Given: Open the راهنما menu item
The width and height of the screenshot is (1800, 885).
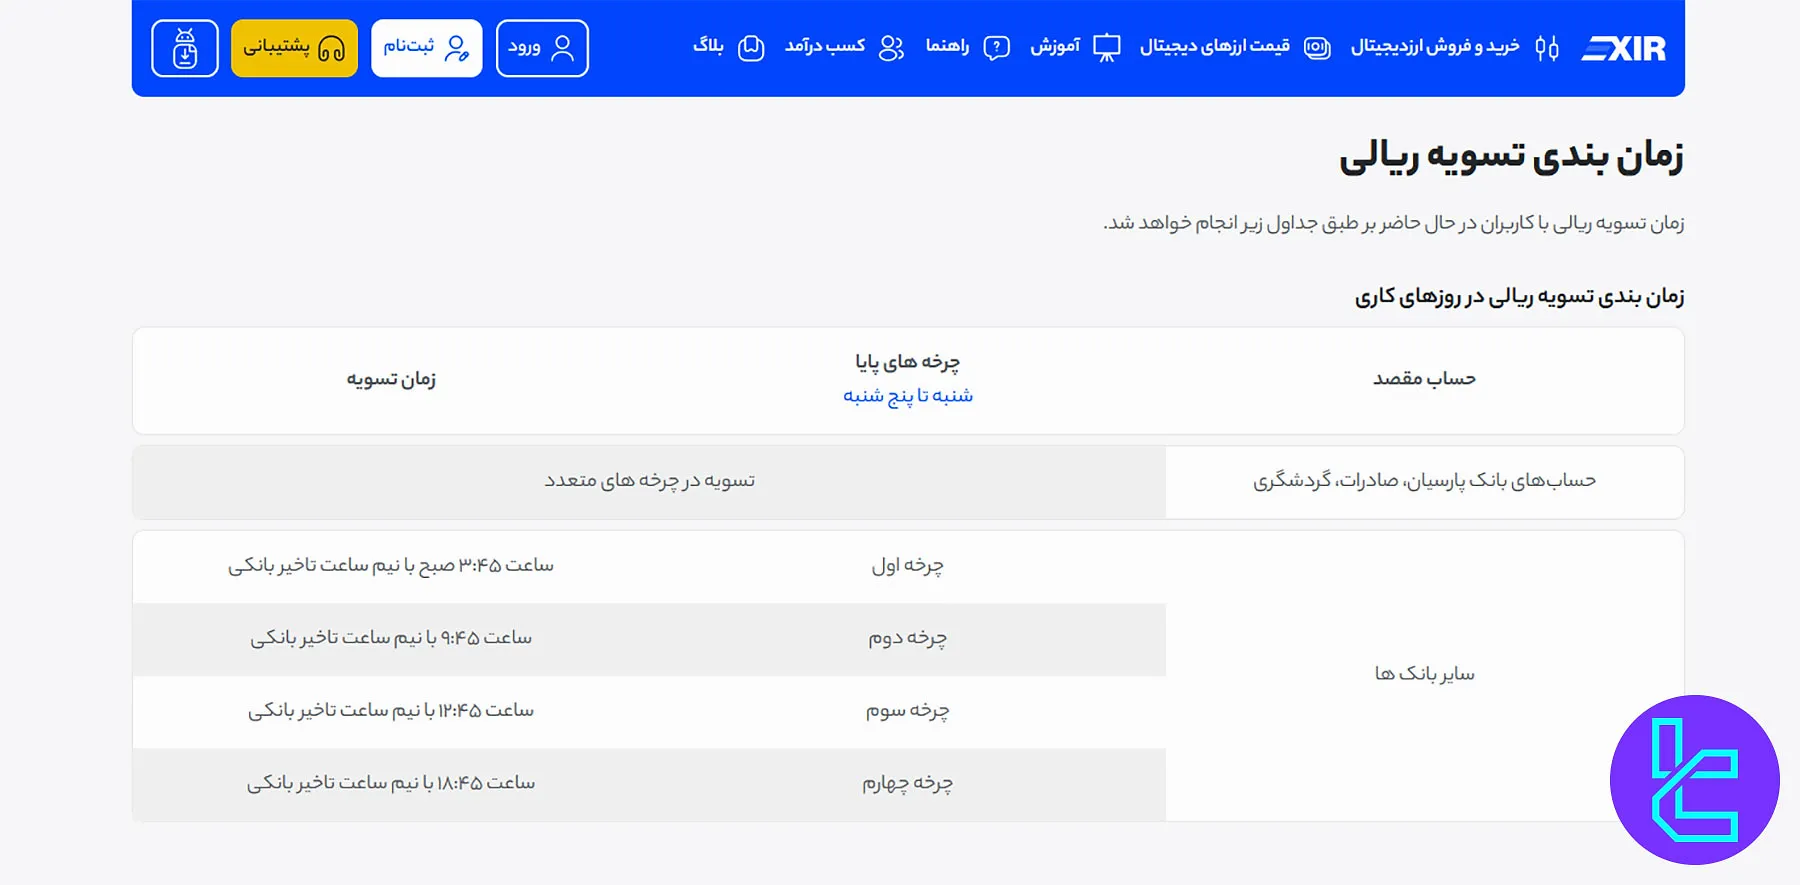Looking at the screenshot, I should (x=947, y=47).
